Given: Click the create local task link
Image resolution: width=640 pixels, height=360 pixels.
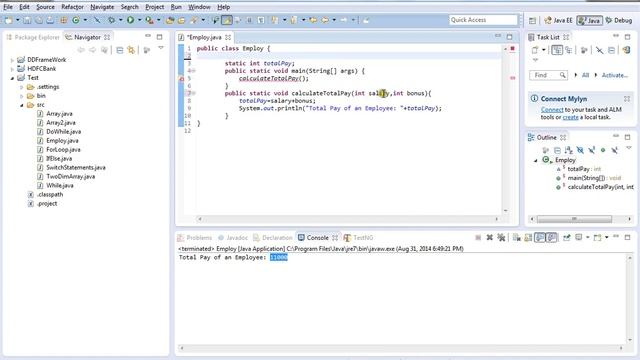Looking at the screenshot, I should pyautogui.click(x=570, y=117).
